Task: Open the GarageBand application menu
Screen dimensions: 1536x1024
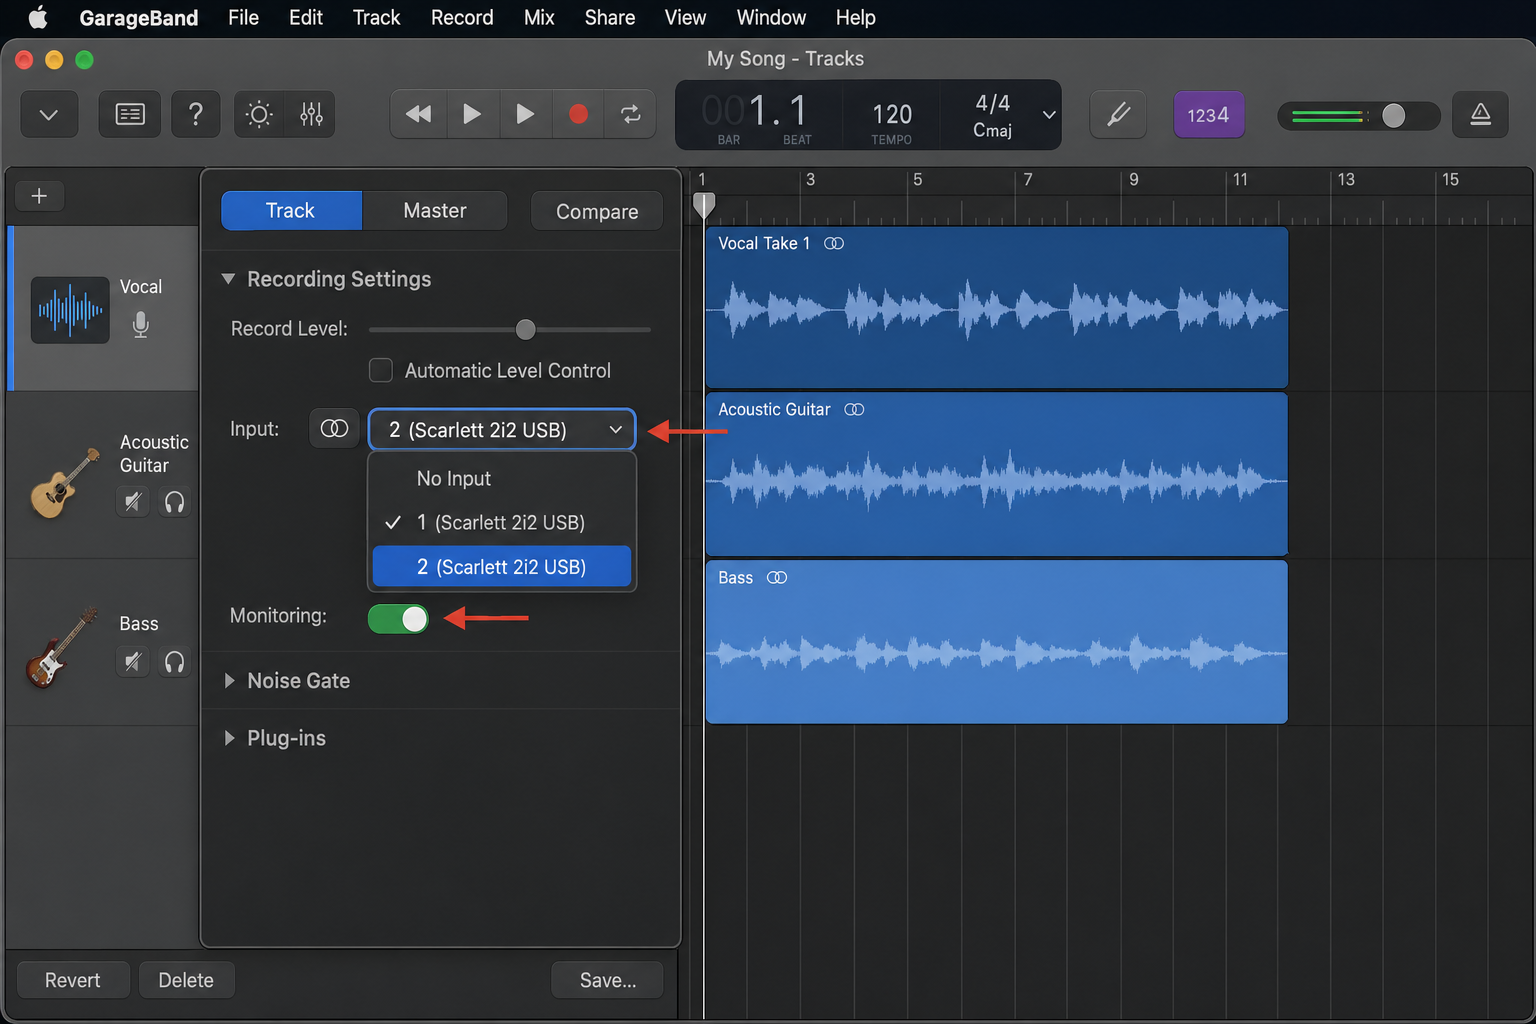Action: [139, 17]
